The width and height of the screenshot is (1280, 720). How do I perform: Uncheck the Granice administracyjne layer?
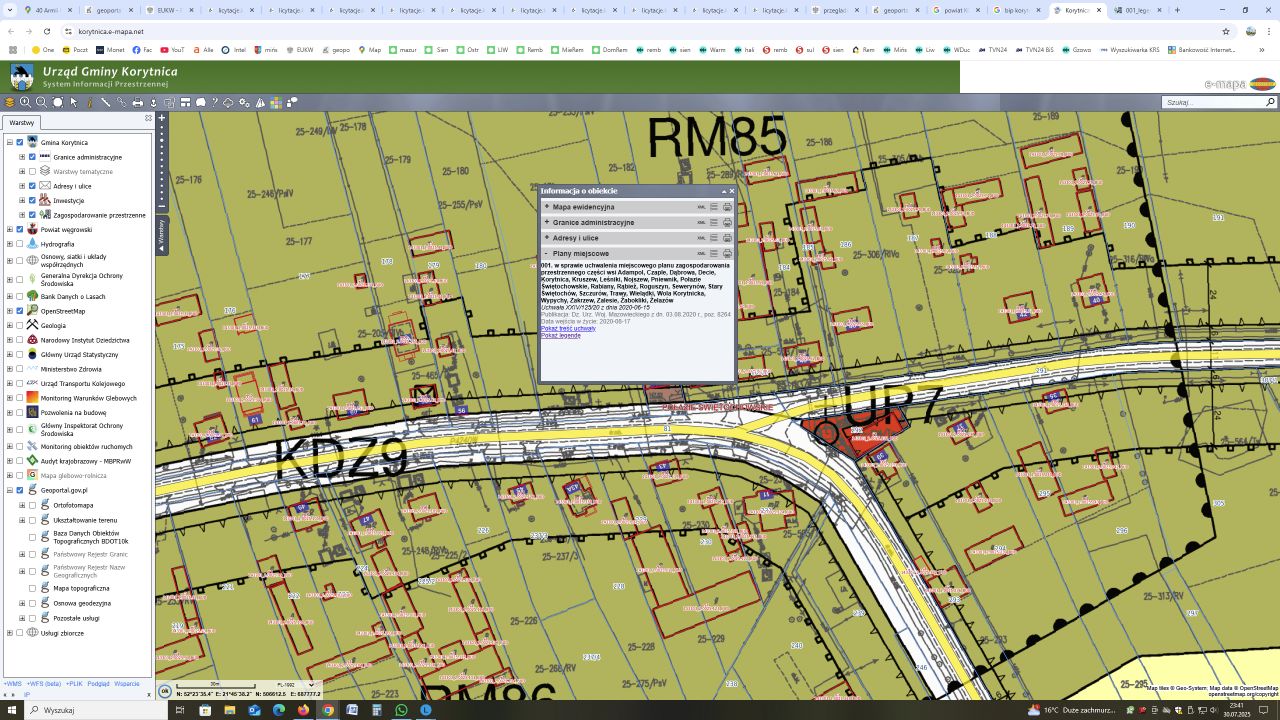point(33,157)
